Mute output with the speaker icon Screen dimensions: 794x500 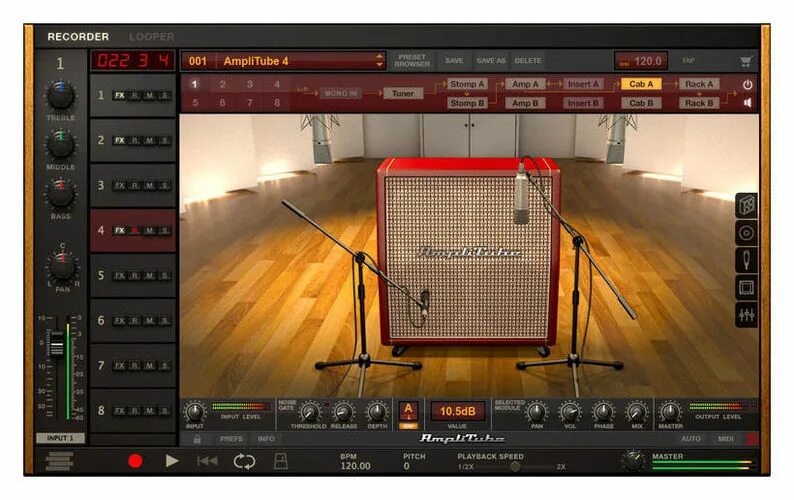coord(747,103)
